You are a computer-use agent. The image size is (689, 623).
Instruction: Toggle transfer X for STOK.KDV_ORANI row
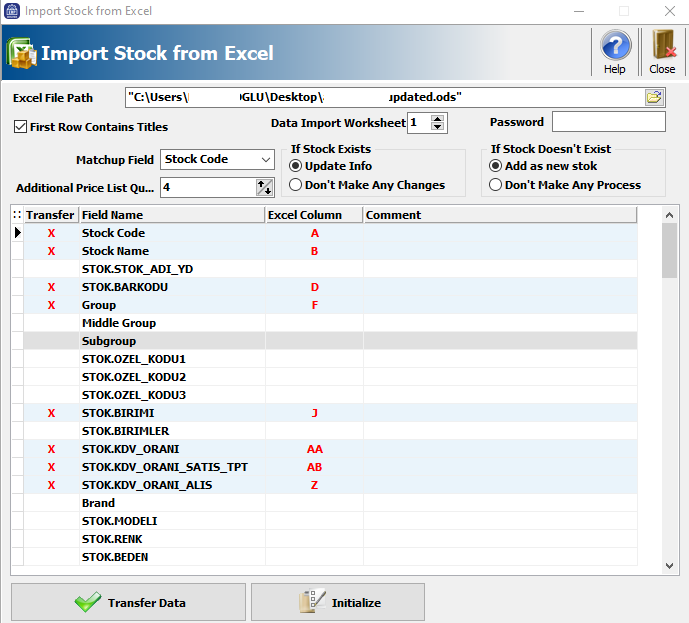pos(51,449)
